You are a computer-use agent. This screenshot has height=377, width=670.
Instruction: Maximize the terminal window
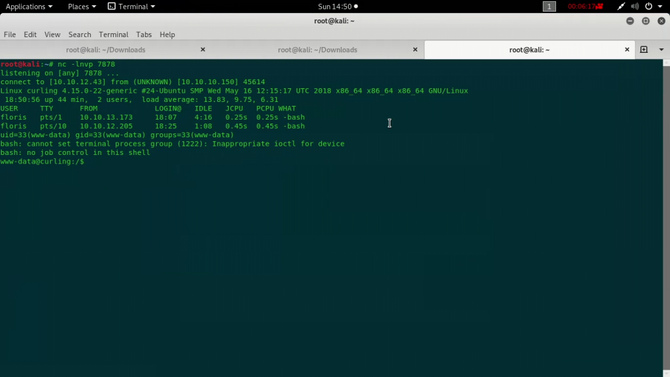click(x=646, y=21)
